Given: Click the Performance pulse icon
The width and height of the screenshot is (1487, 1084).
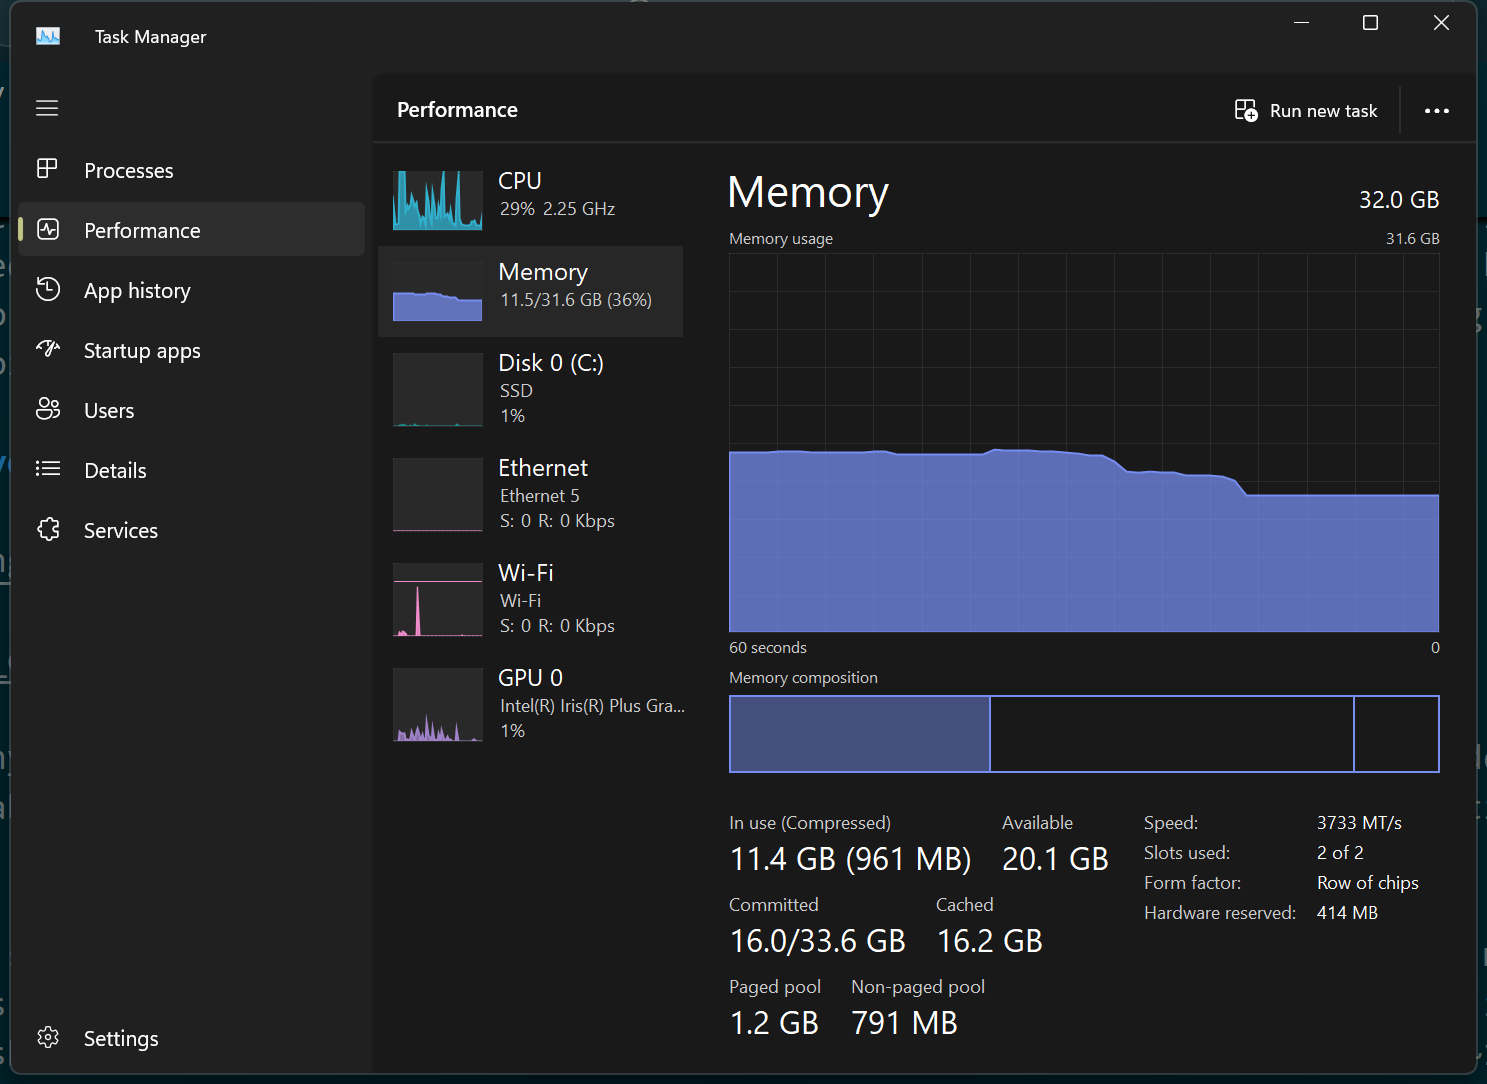Looking at the screenshot, I should [x=48, y=230].
